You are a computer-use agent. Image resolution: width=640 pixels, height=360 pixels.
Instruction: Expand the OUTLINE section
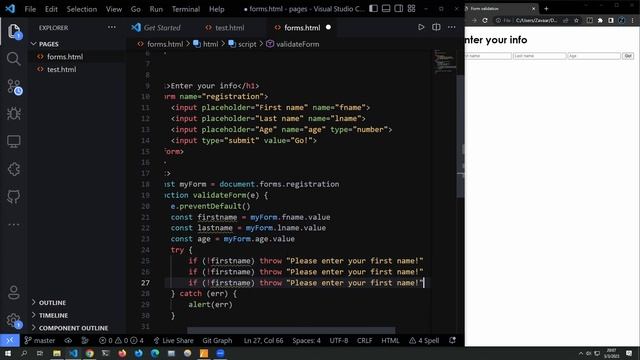pyautogui.click(x=52, y=302)
